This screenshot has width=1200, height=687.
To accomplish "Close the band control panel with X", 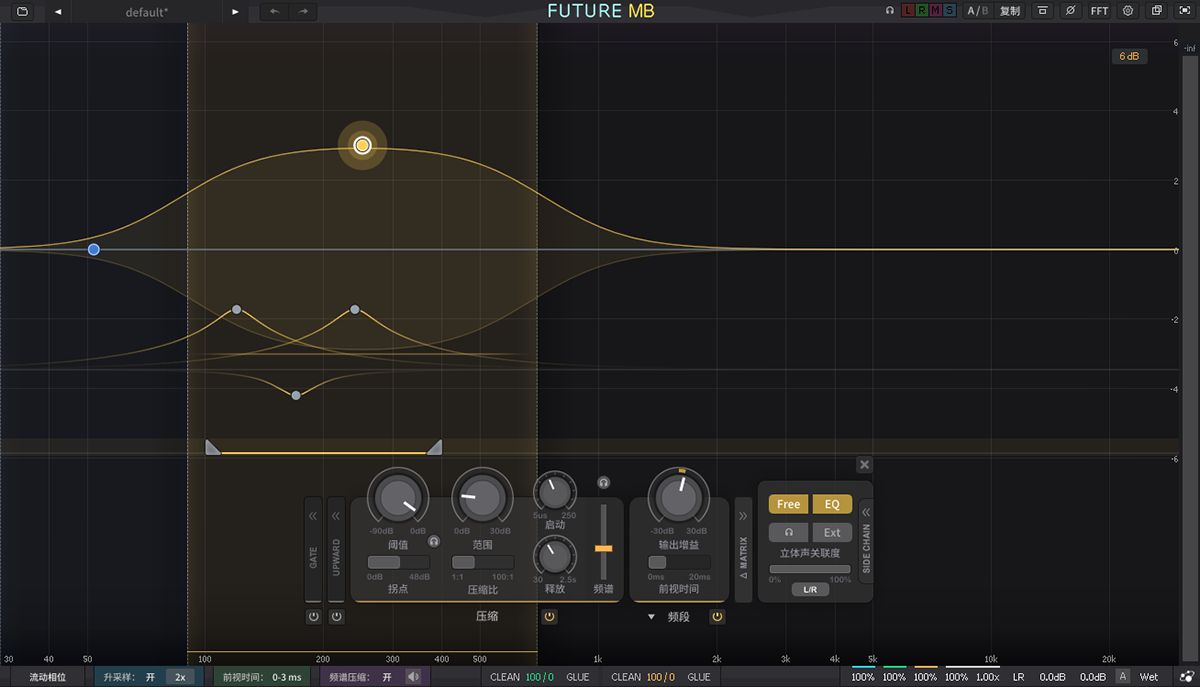I will [865, 464].
